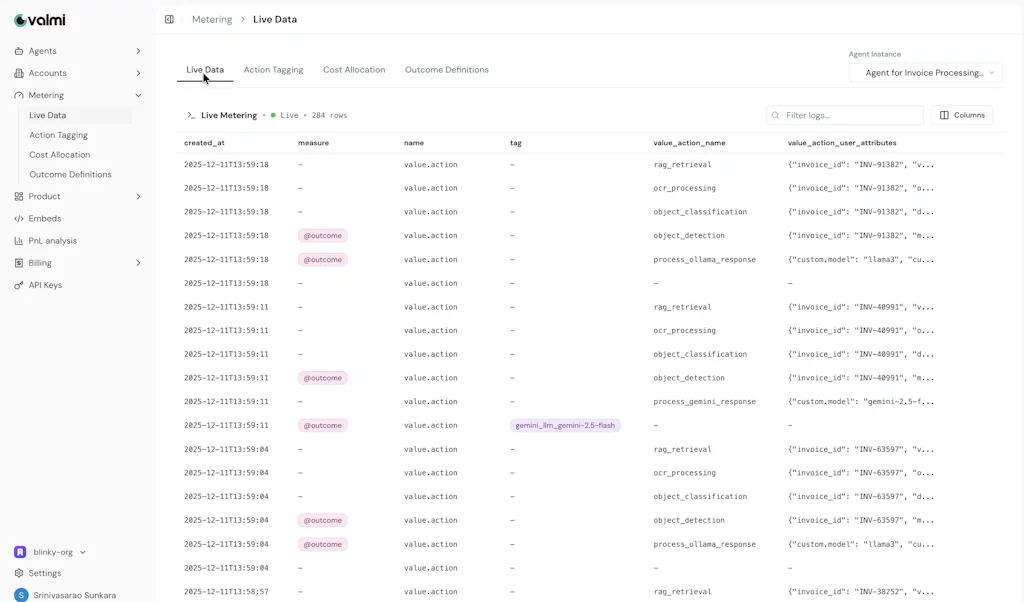Click the API Keys key icon
Image resolution: width=1024 pixels, height=602 pixels.
tap(19, 285)
